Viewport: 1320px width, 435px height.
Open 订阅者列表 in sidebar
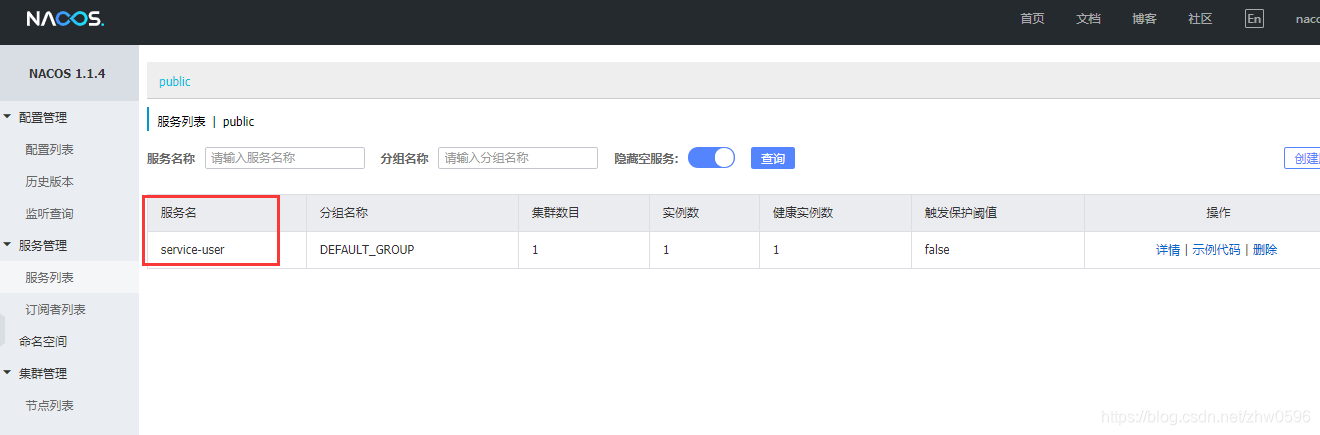(x=55, y=309)
